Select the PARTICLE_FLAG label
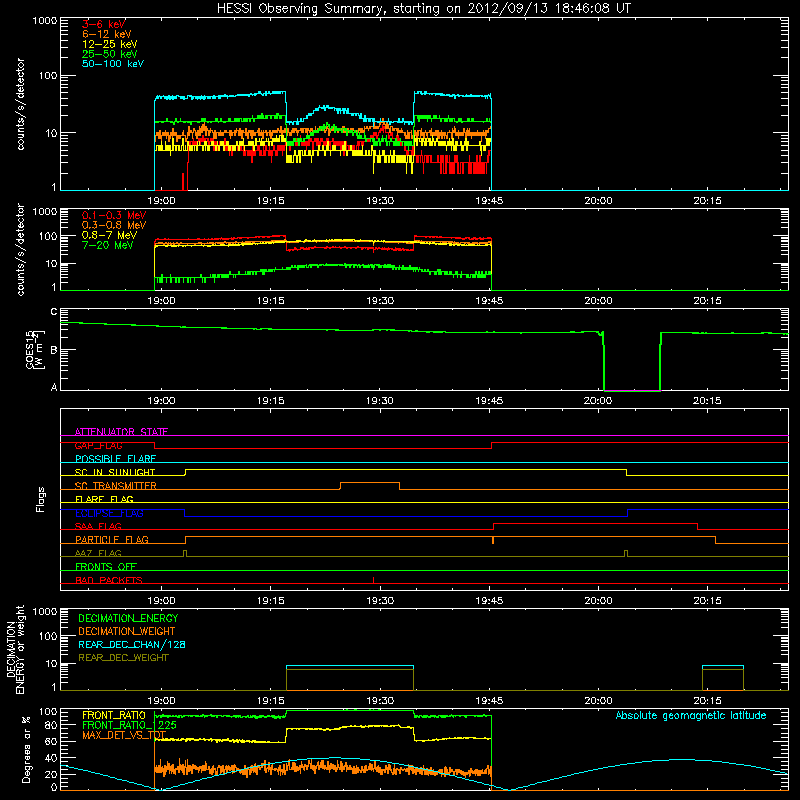This screenshot has width=800, height=800. pos(112,540)
